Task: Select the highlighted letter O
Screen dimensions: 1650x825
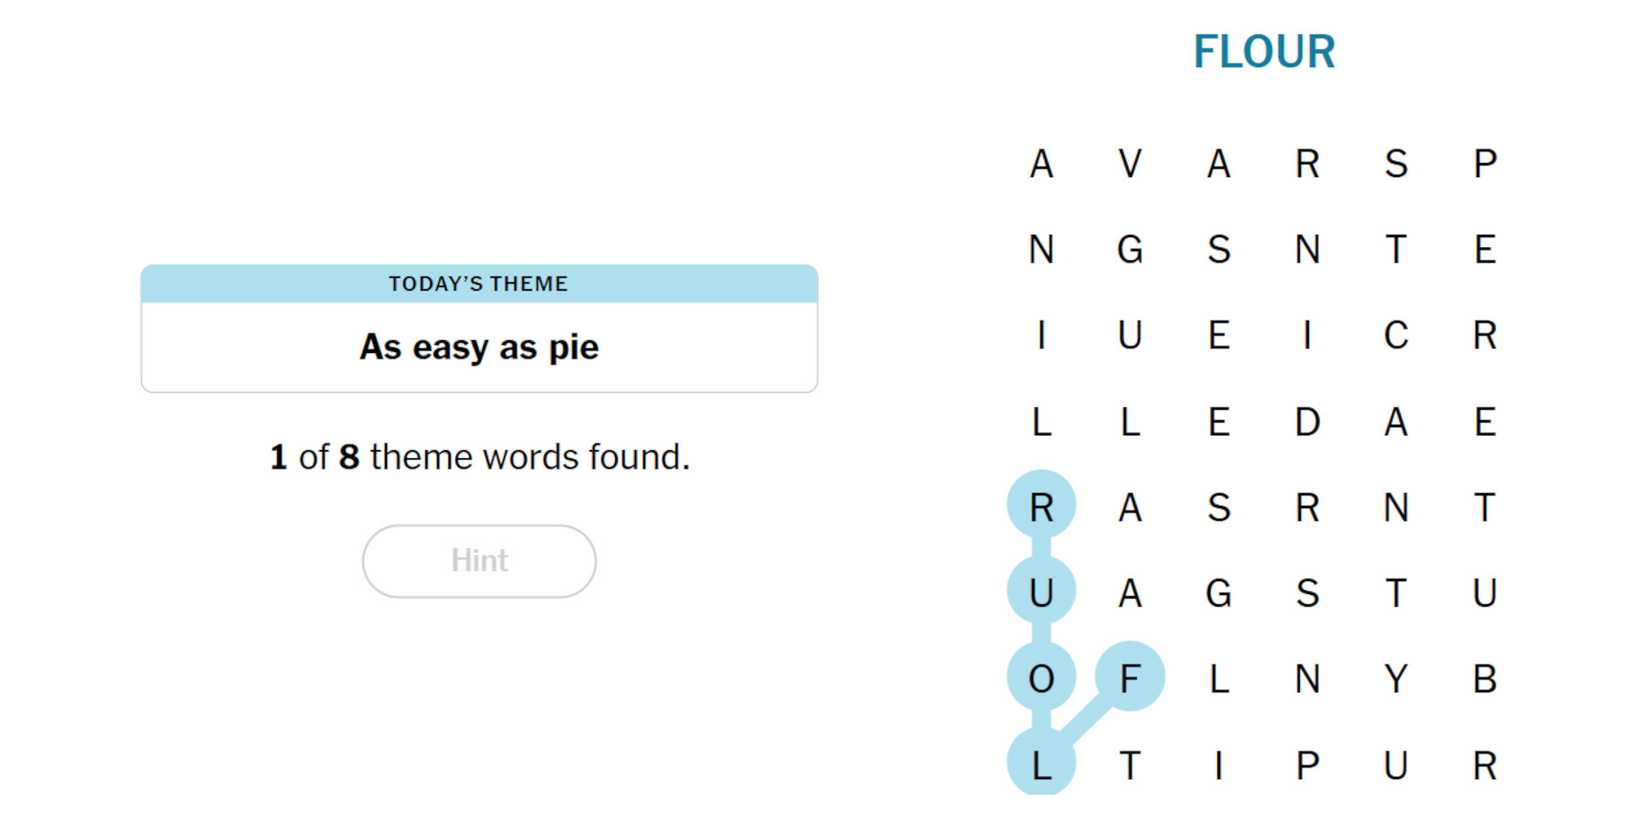Action: 1041,678
